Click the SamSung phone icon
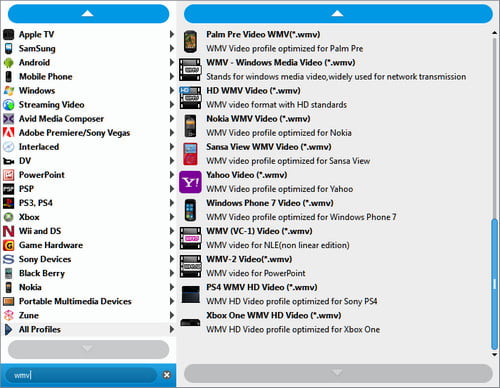Image resolution: width=500 pixels, height=388 pixels. pos(9,48)
